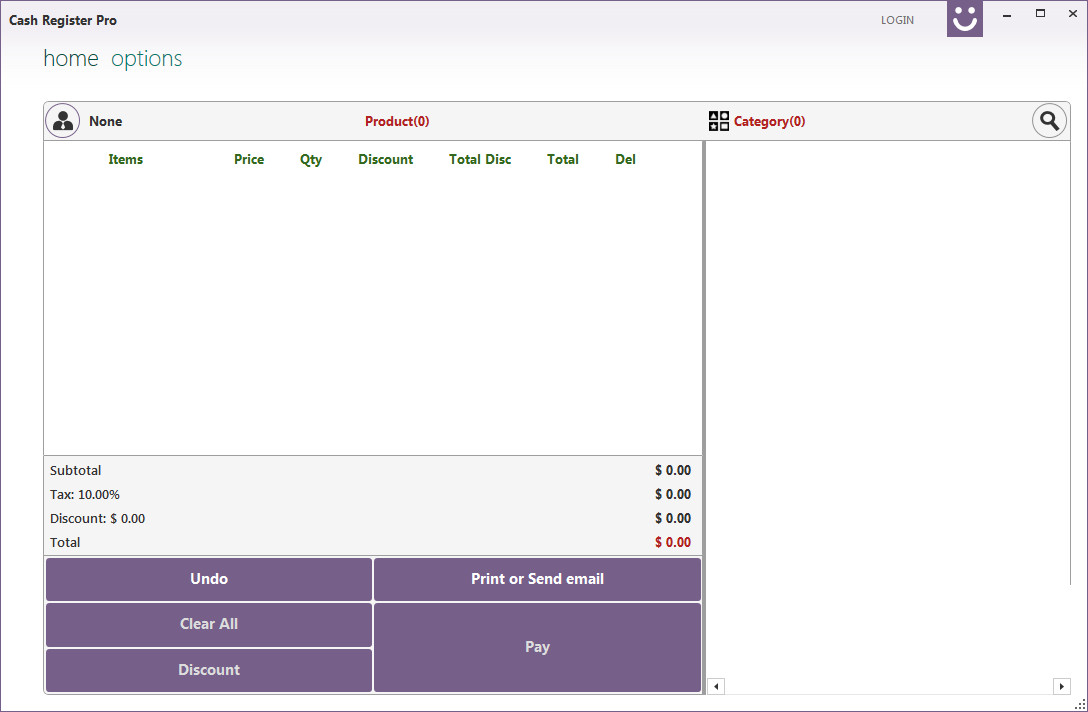This screenshot has height=712, width=1088.
Task: Open the home tab
Action: 70,58
